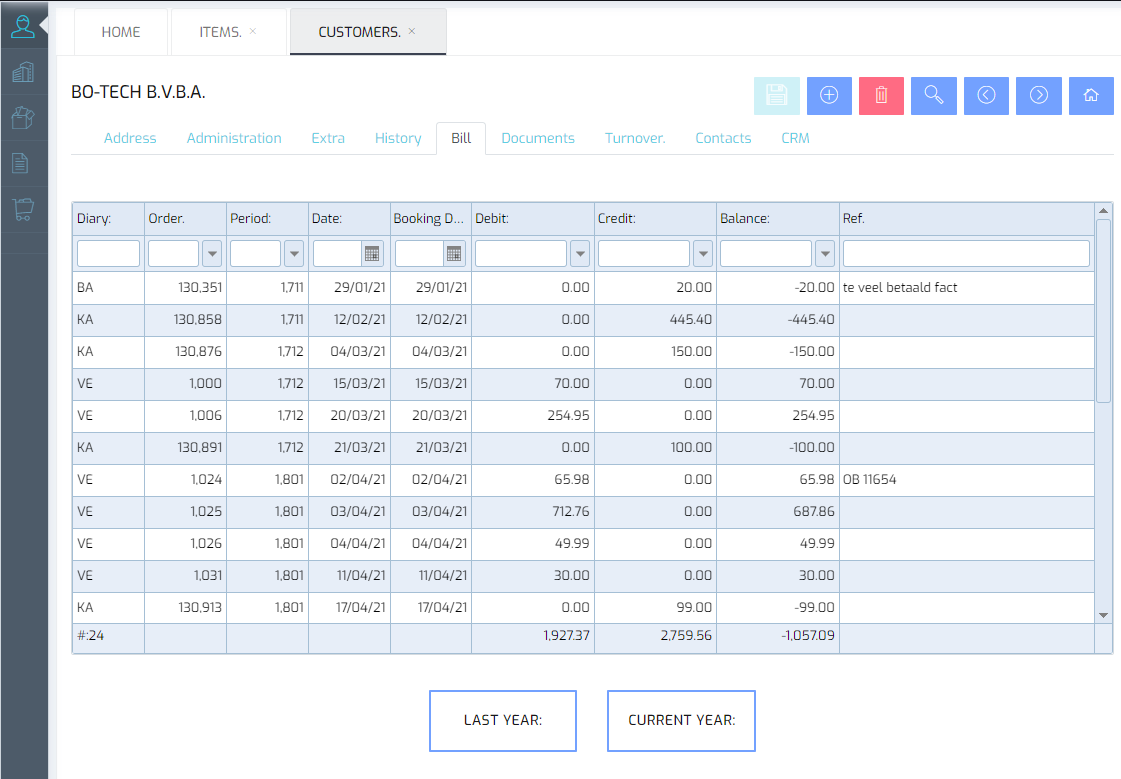Expand the Order filter dropdown
Screen dimensions: 1121x779
[x=212, y=254]
